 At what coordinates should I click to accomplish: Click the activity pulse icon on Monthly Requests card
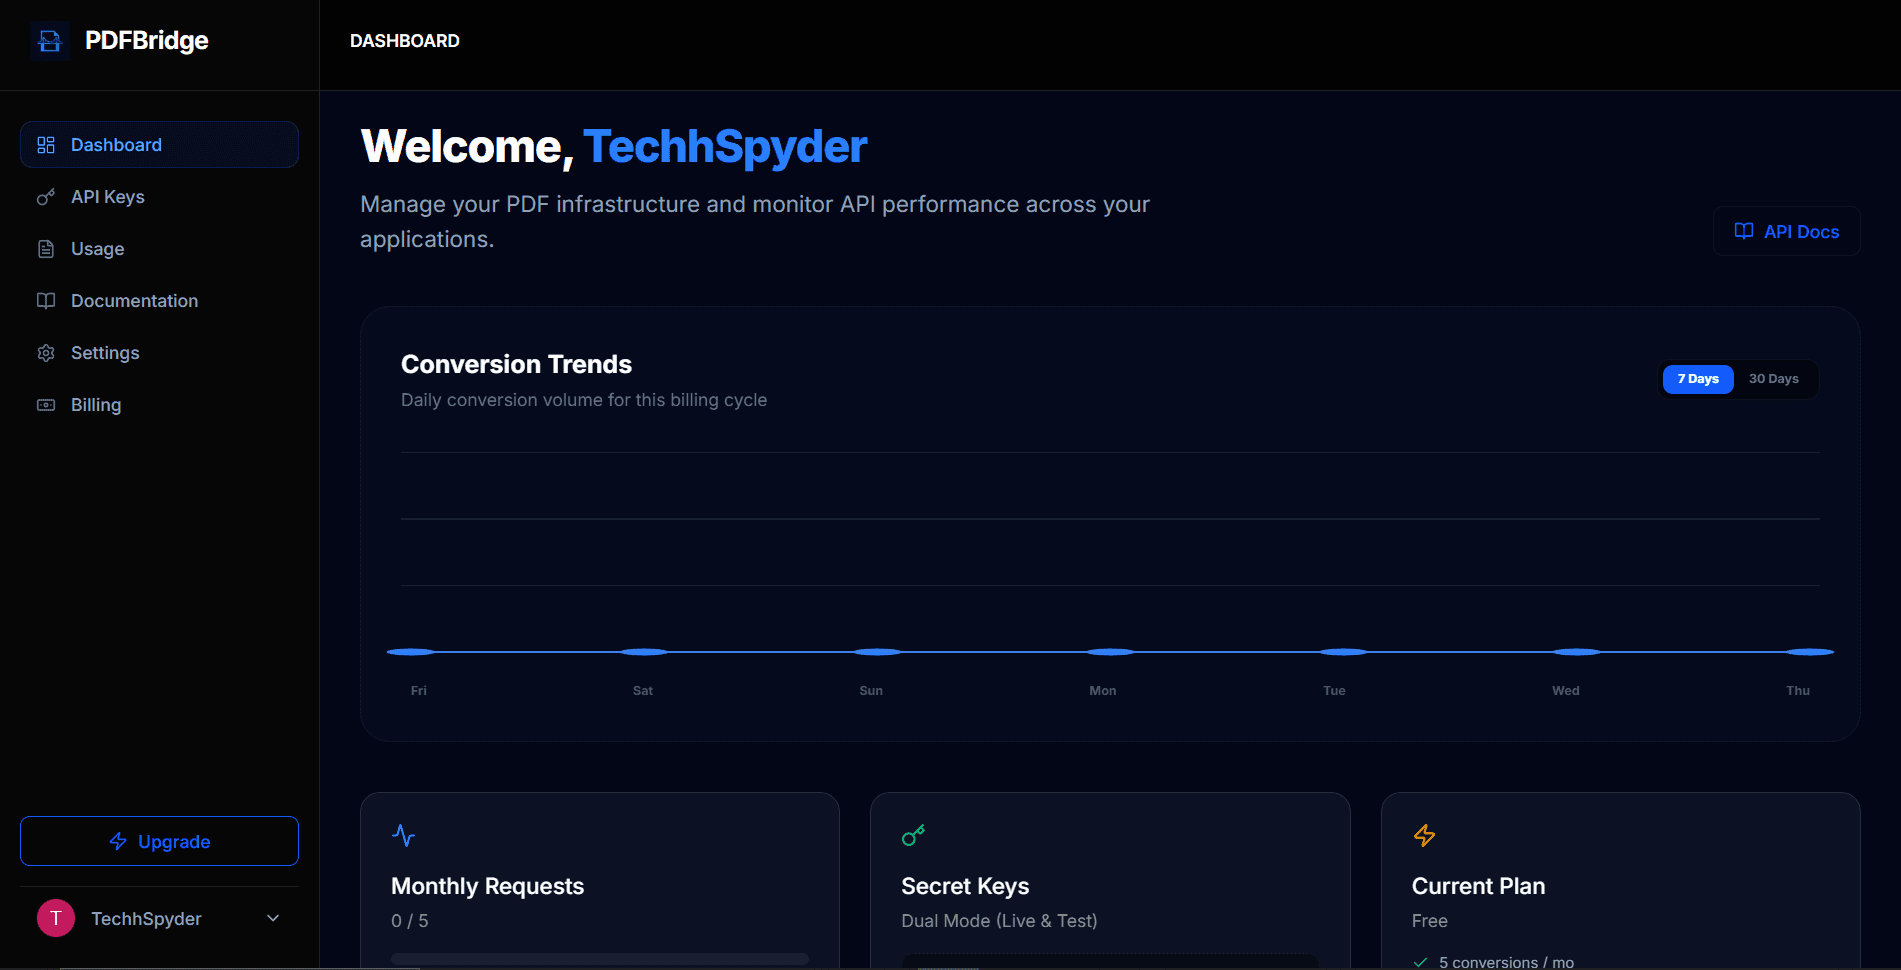tap(403, 835)
